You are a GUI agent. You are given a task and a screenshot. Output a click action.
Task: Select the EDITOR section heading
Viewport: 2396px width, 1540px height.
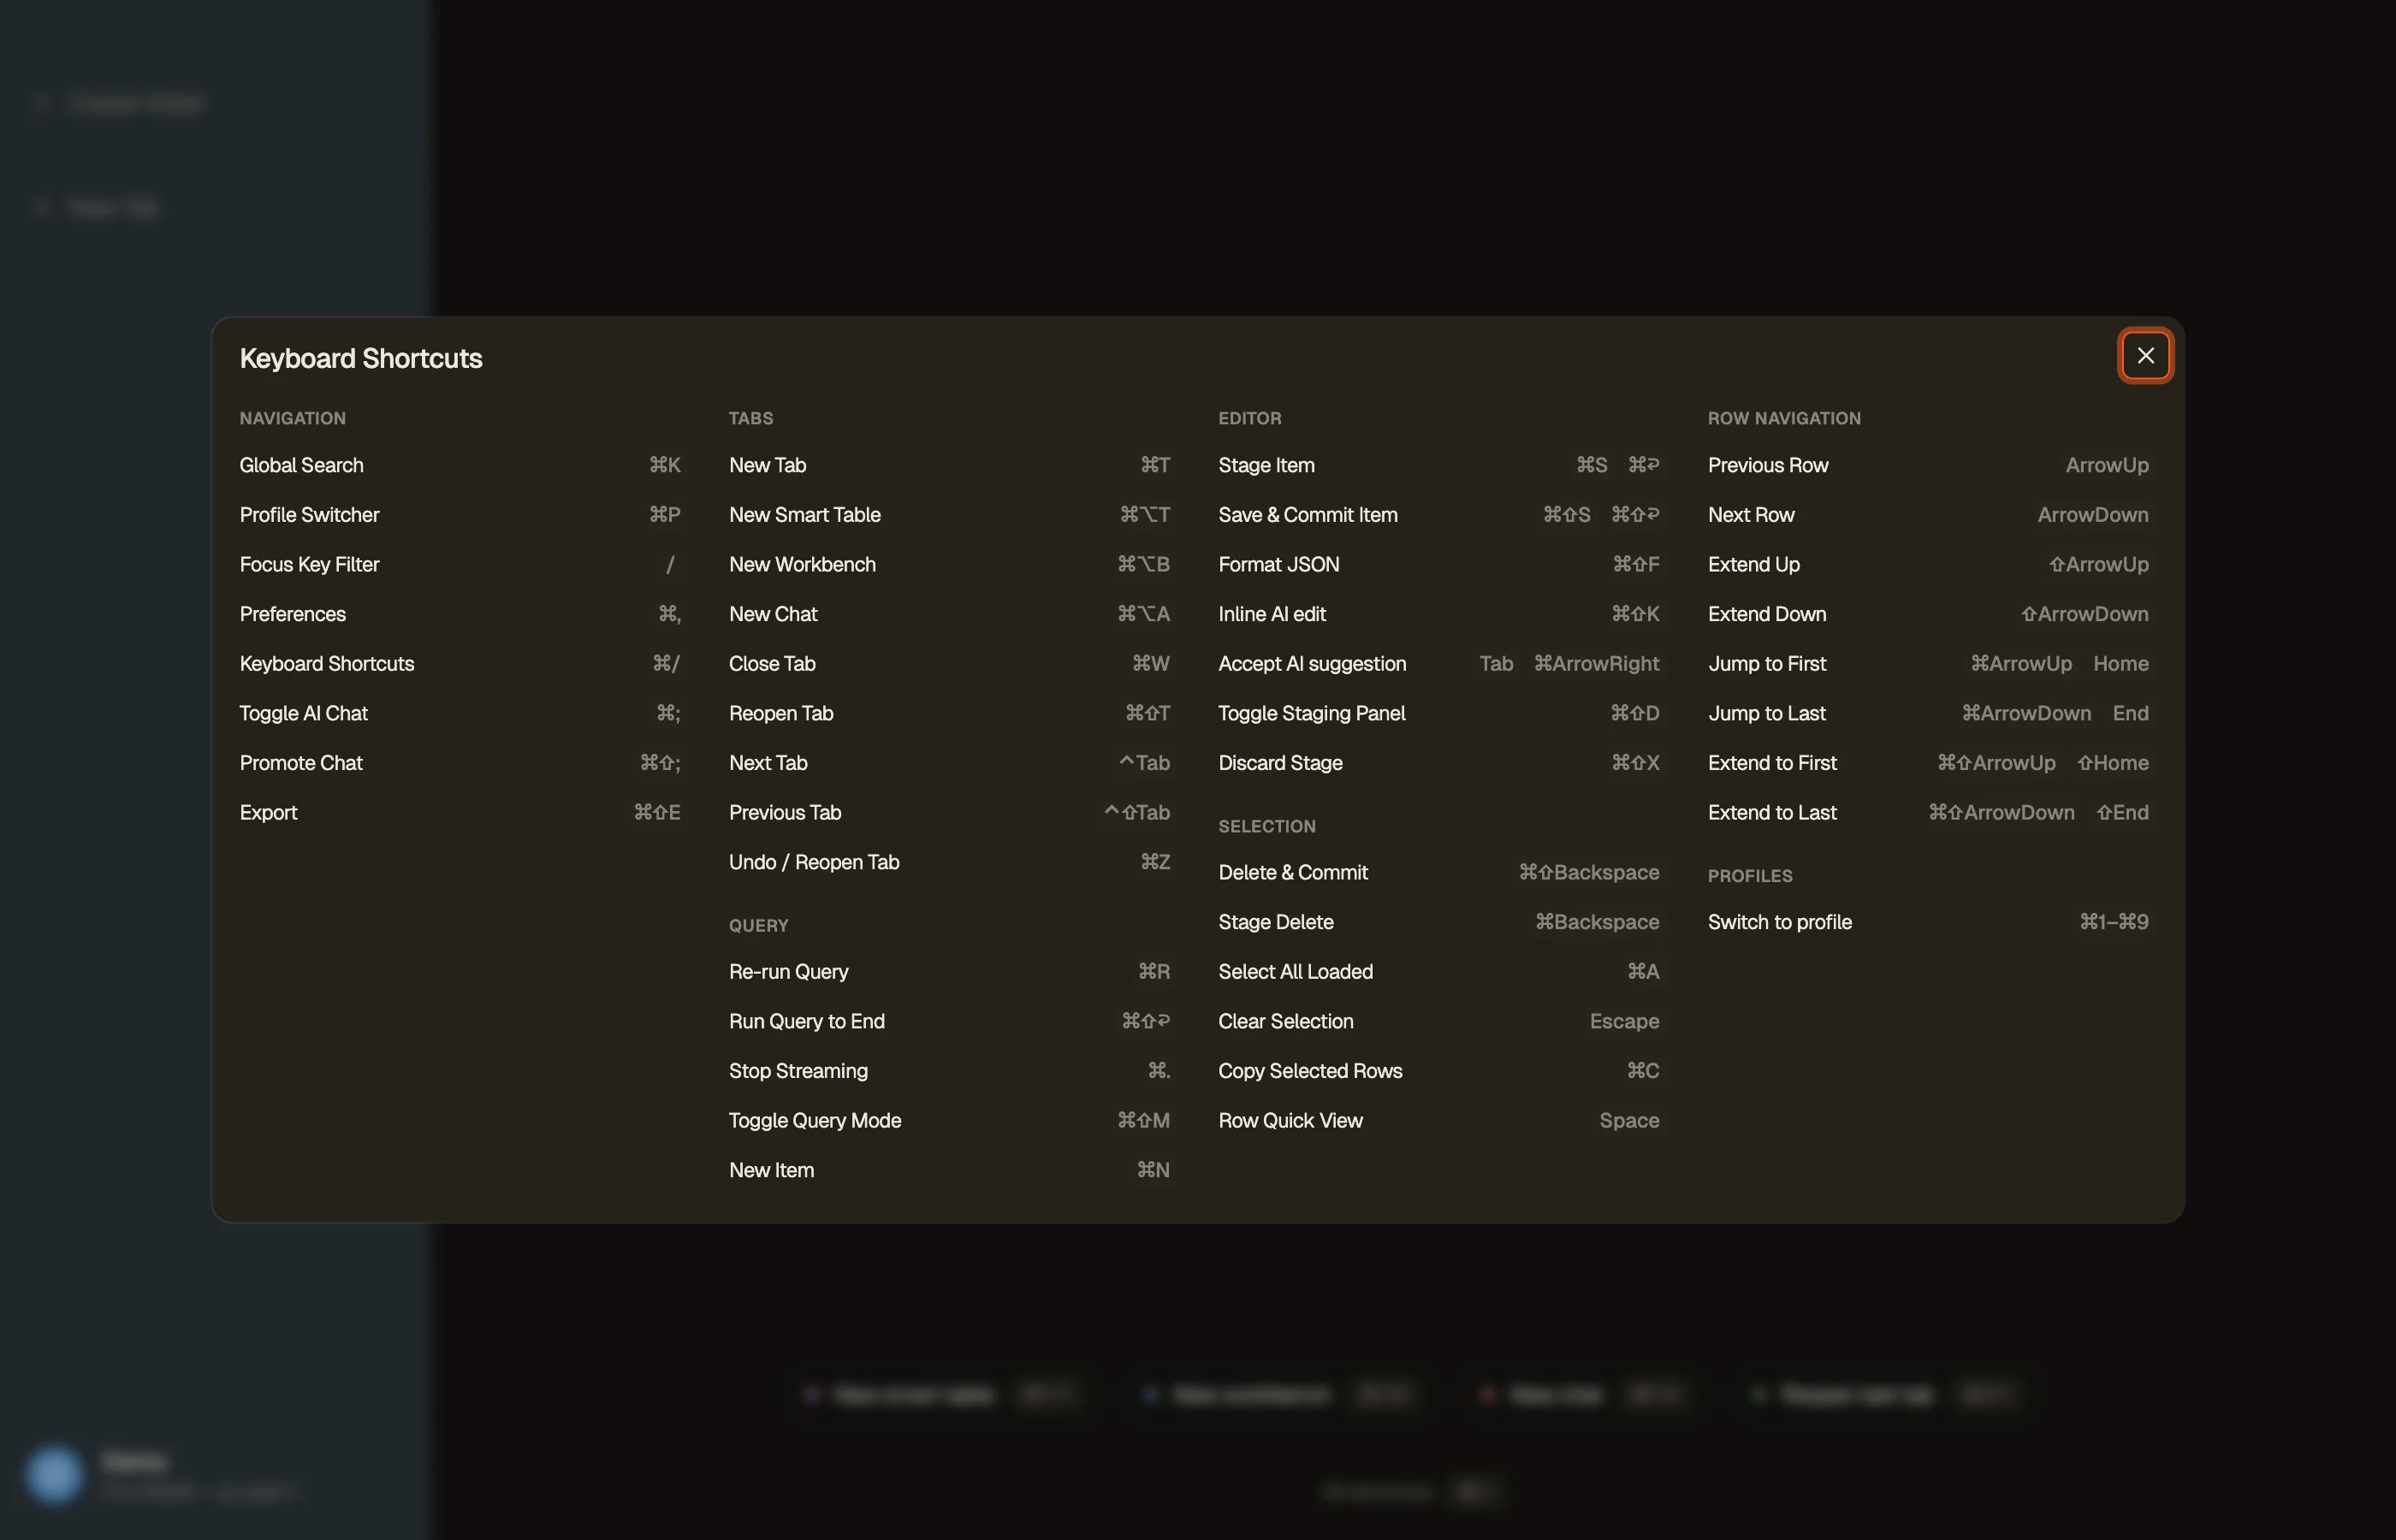point(1249,418)
